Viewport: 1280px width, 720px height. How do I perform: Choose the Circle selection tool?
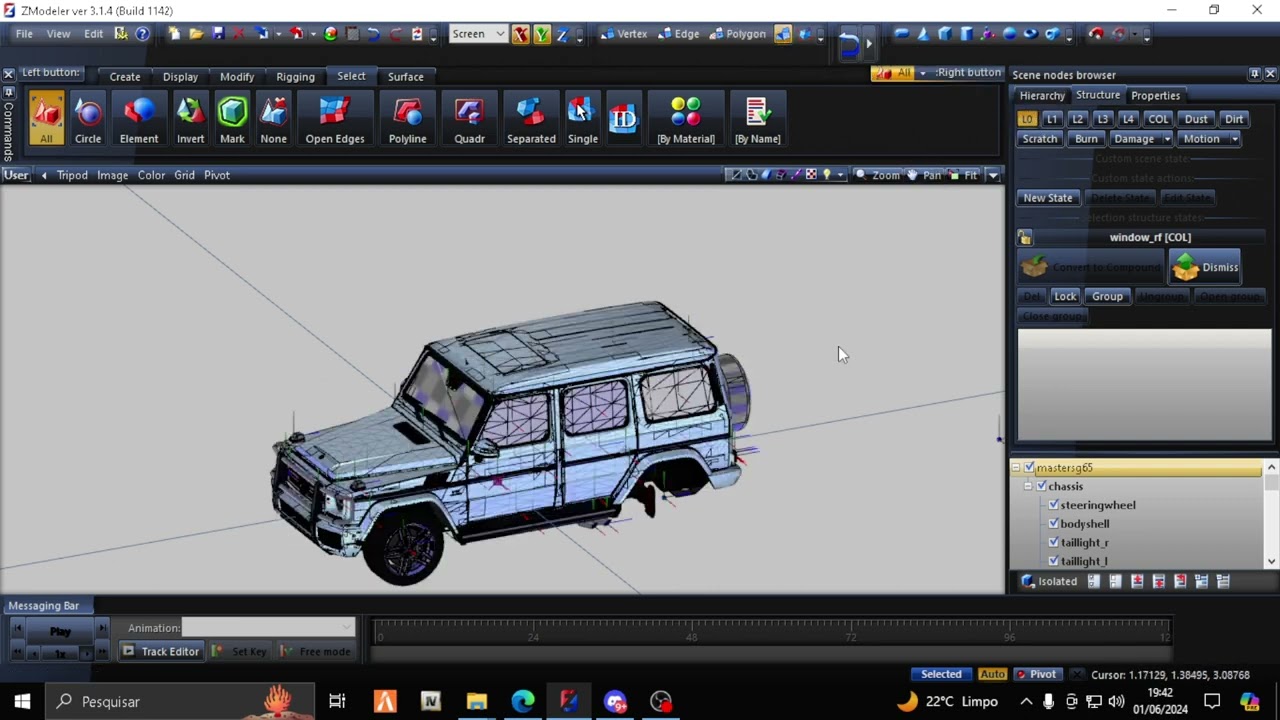tap(88, 119)
